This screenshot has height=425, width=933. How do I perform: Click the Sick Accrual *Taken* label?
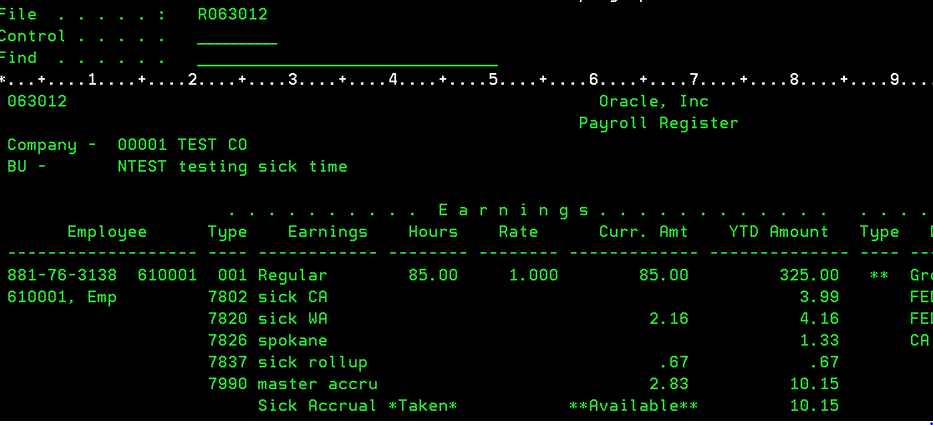pos(358,406)
